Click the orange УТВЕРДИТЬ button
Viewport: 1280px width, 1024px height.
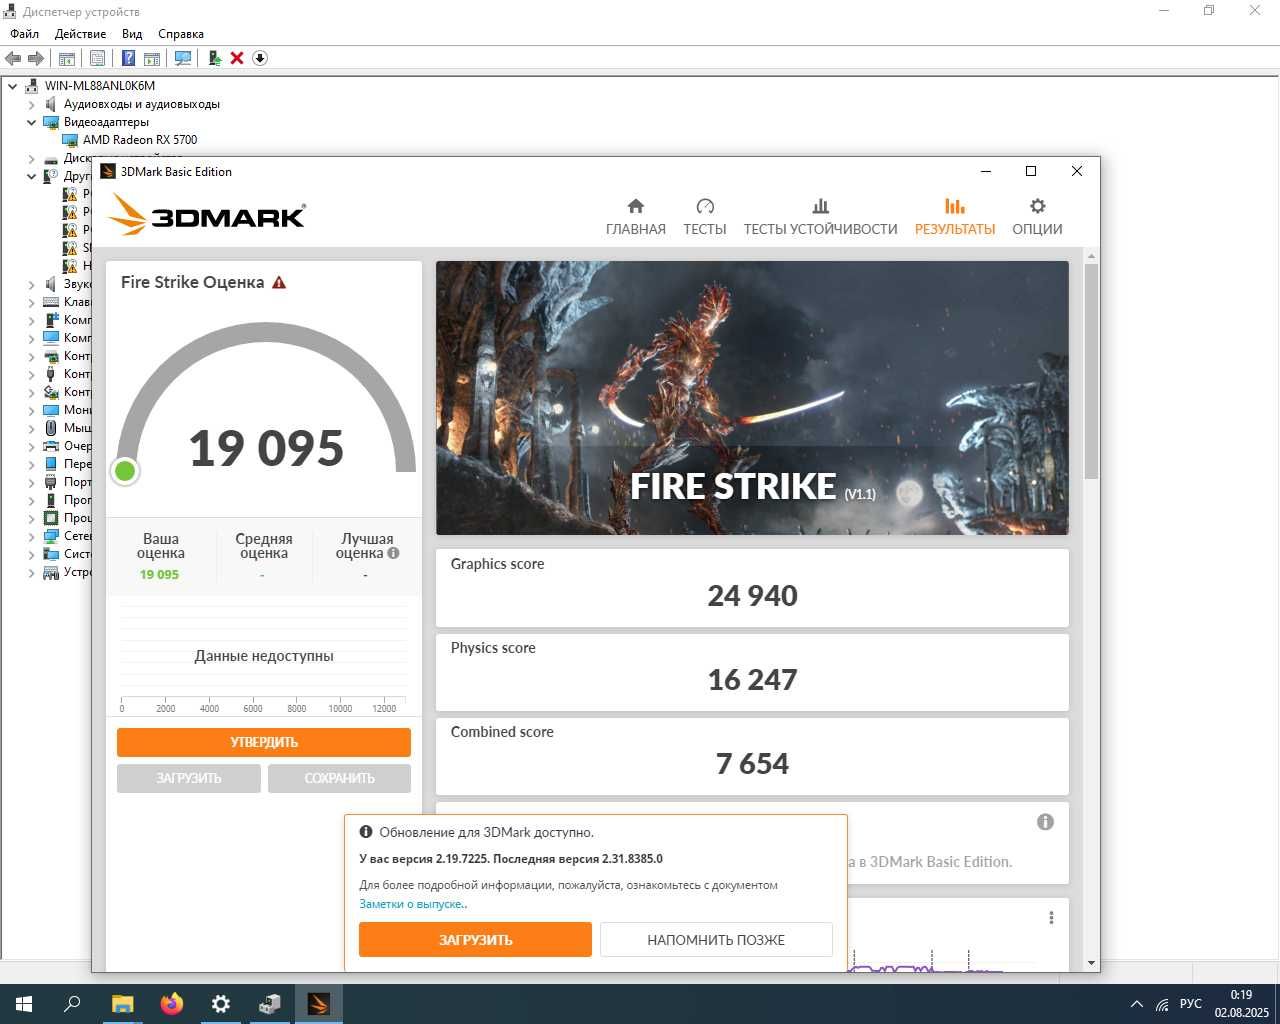tap(264, 742)
